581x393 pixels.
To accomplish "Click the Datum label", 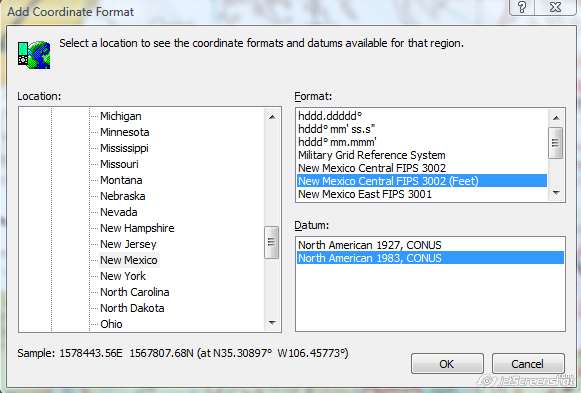I will click(x=312, y=225).
